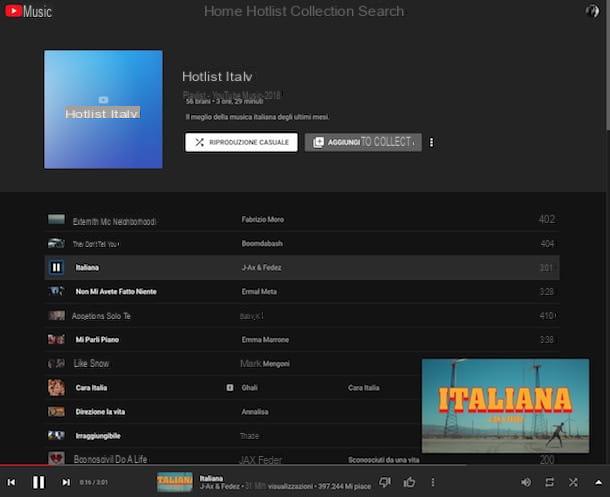This screenshot has width=610, height=497.
Task: Click the Non Mi Avete Fatto Niente thumbnail
Action: click(56, 291)
